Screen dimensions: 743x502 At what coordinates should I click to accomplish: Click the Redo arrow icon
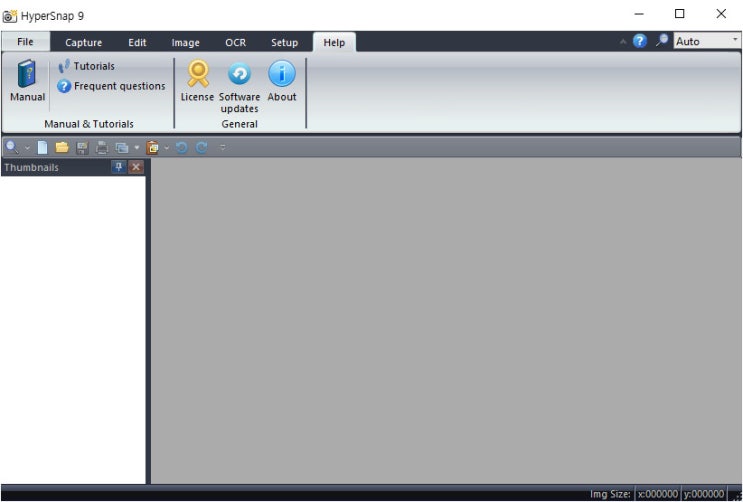point(201,148)
